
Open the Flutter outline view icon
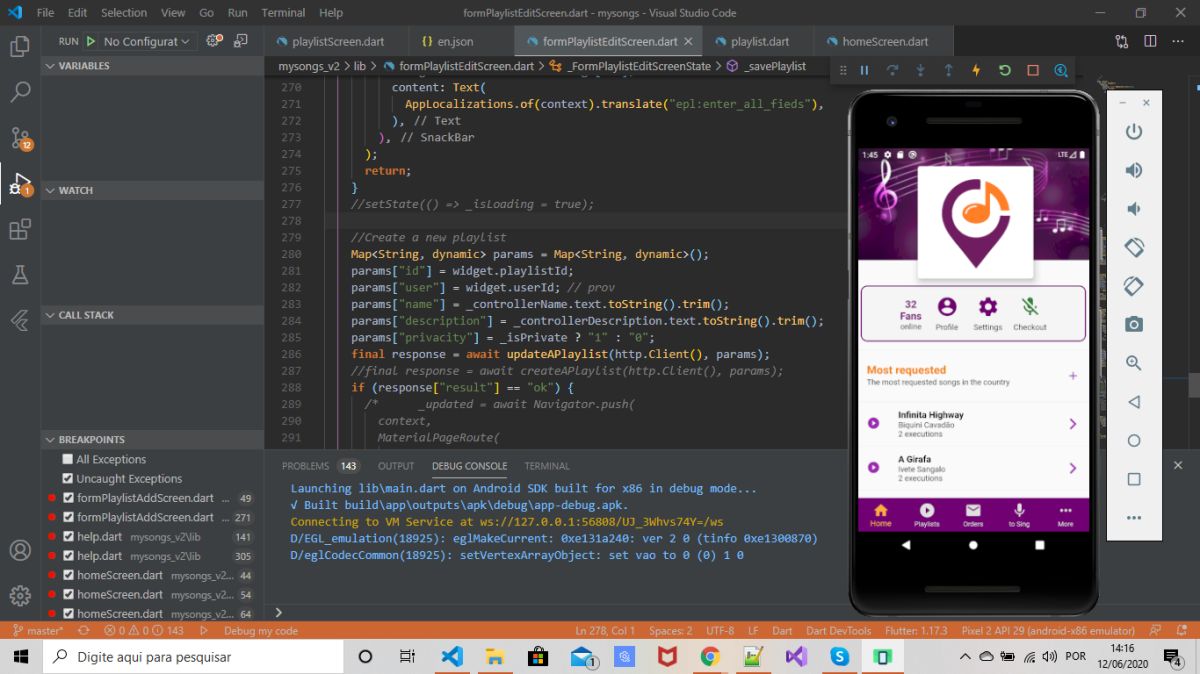click(x=20, y=320)
